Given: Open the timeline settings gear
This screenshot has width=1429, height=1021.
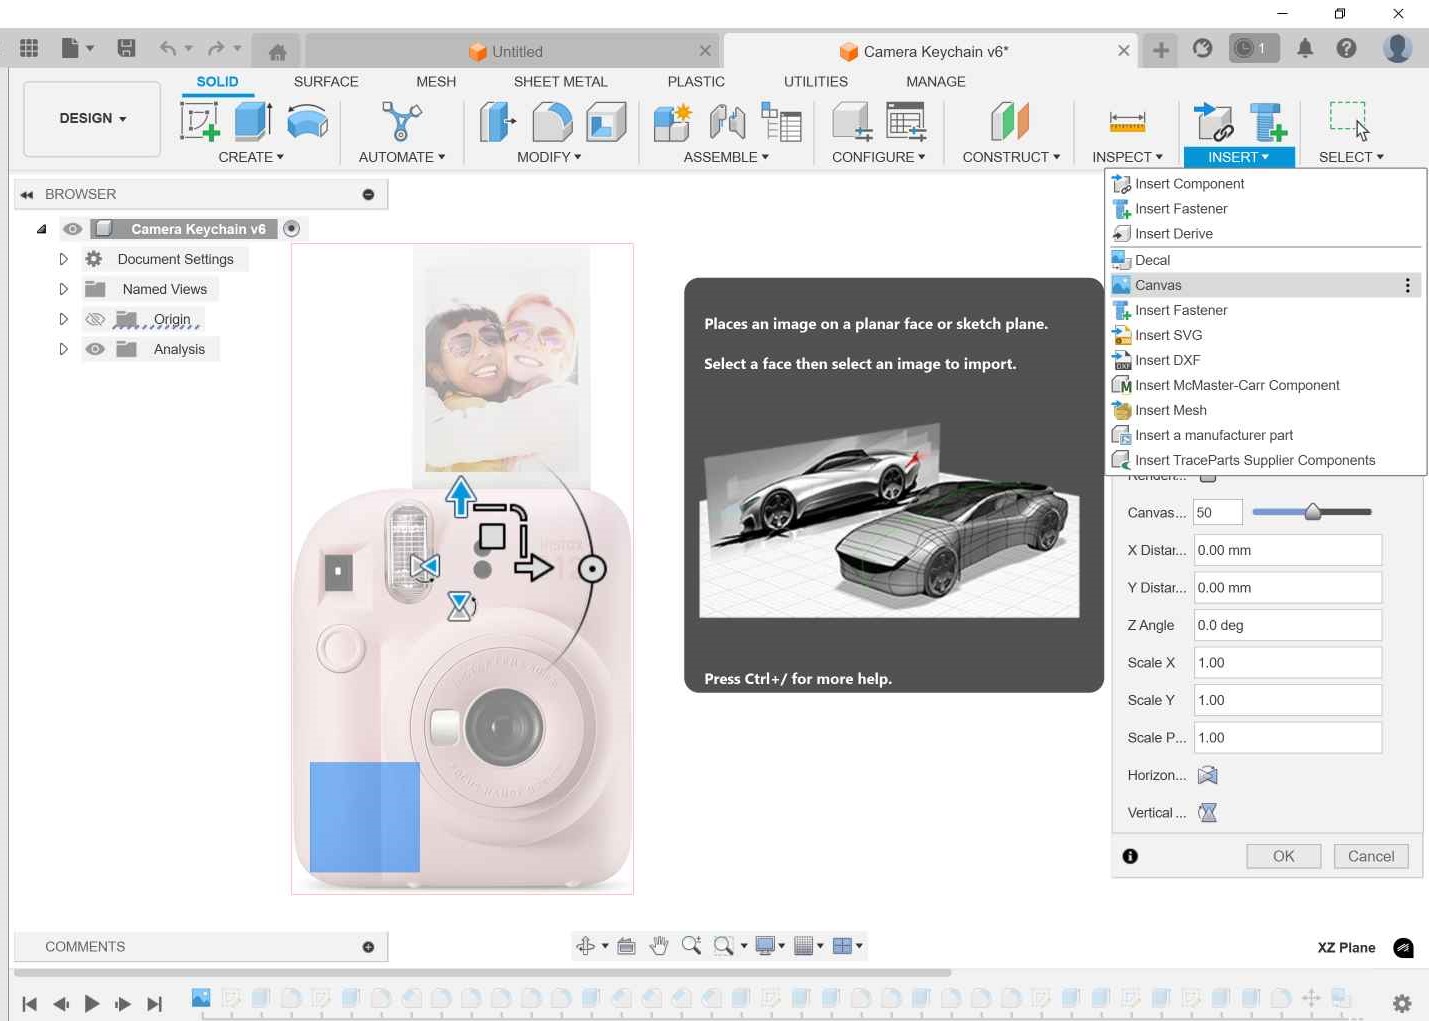Looking at the screenshot, I should click(x=1402, y=1003).
